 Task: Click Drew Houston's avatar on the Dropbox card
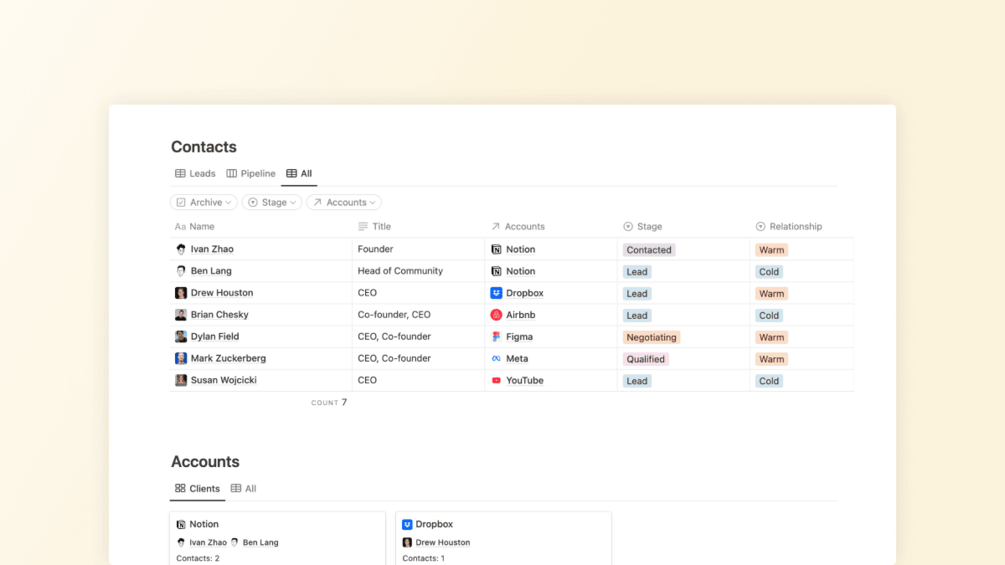tap(407, 543)
